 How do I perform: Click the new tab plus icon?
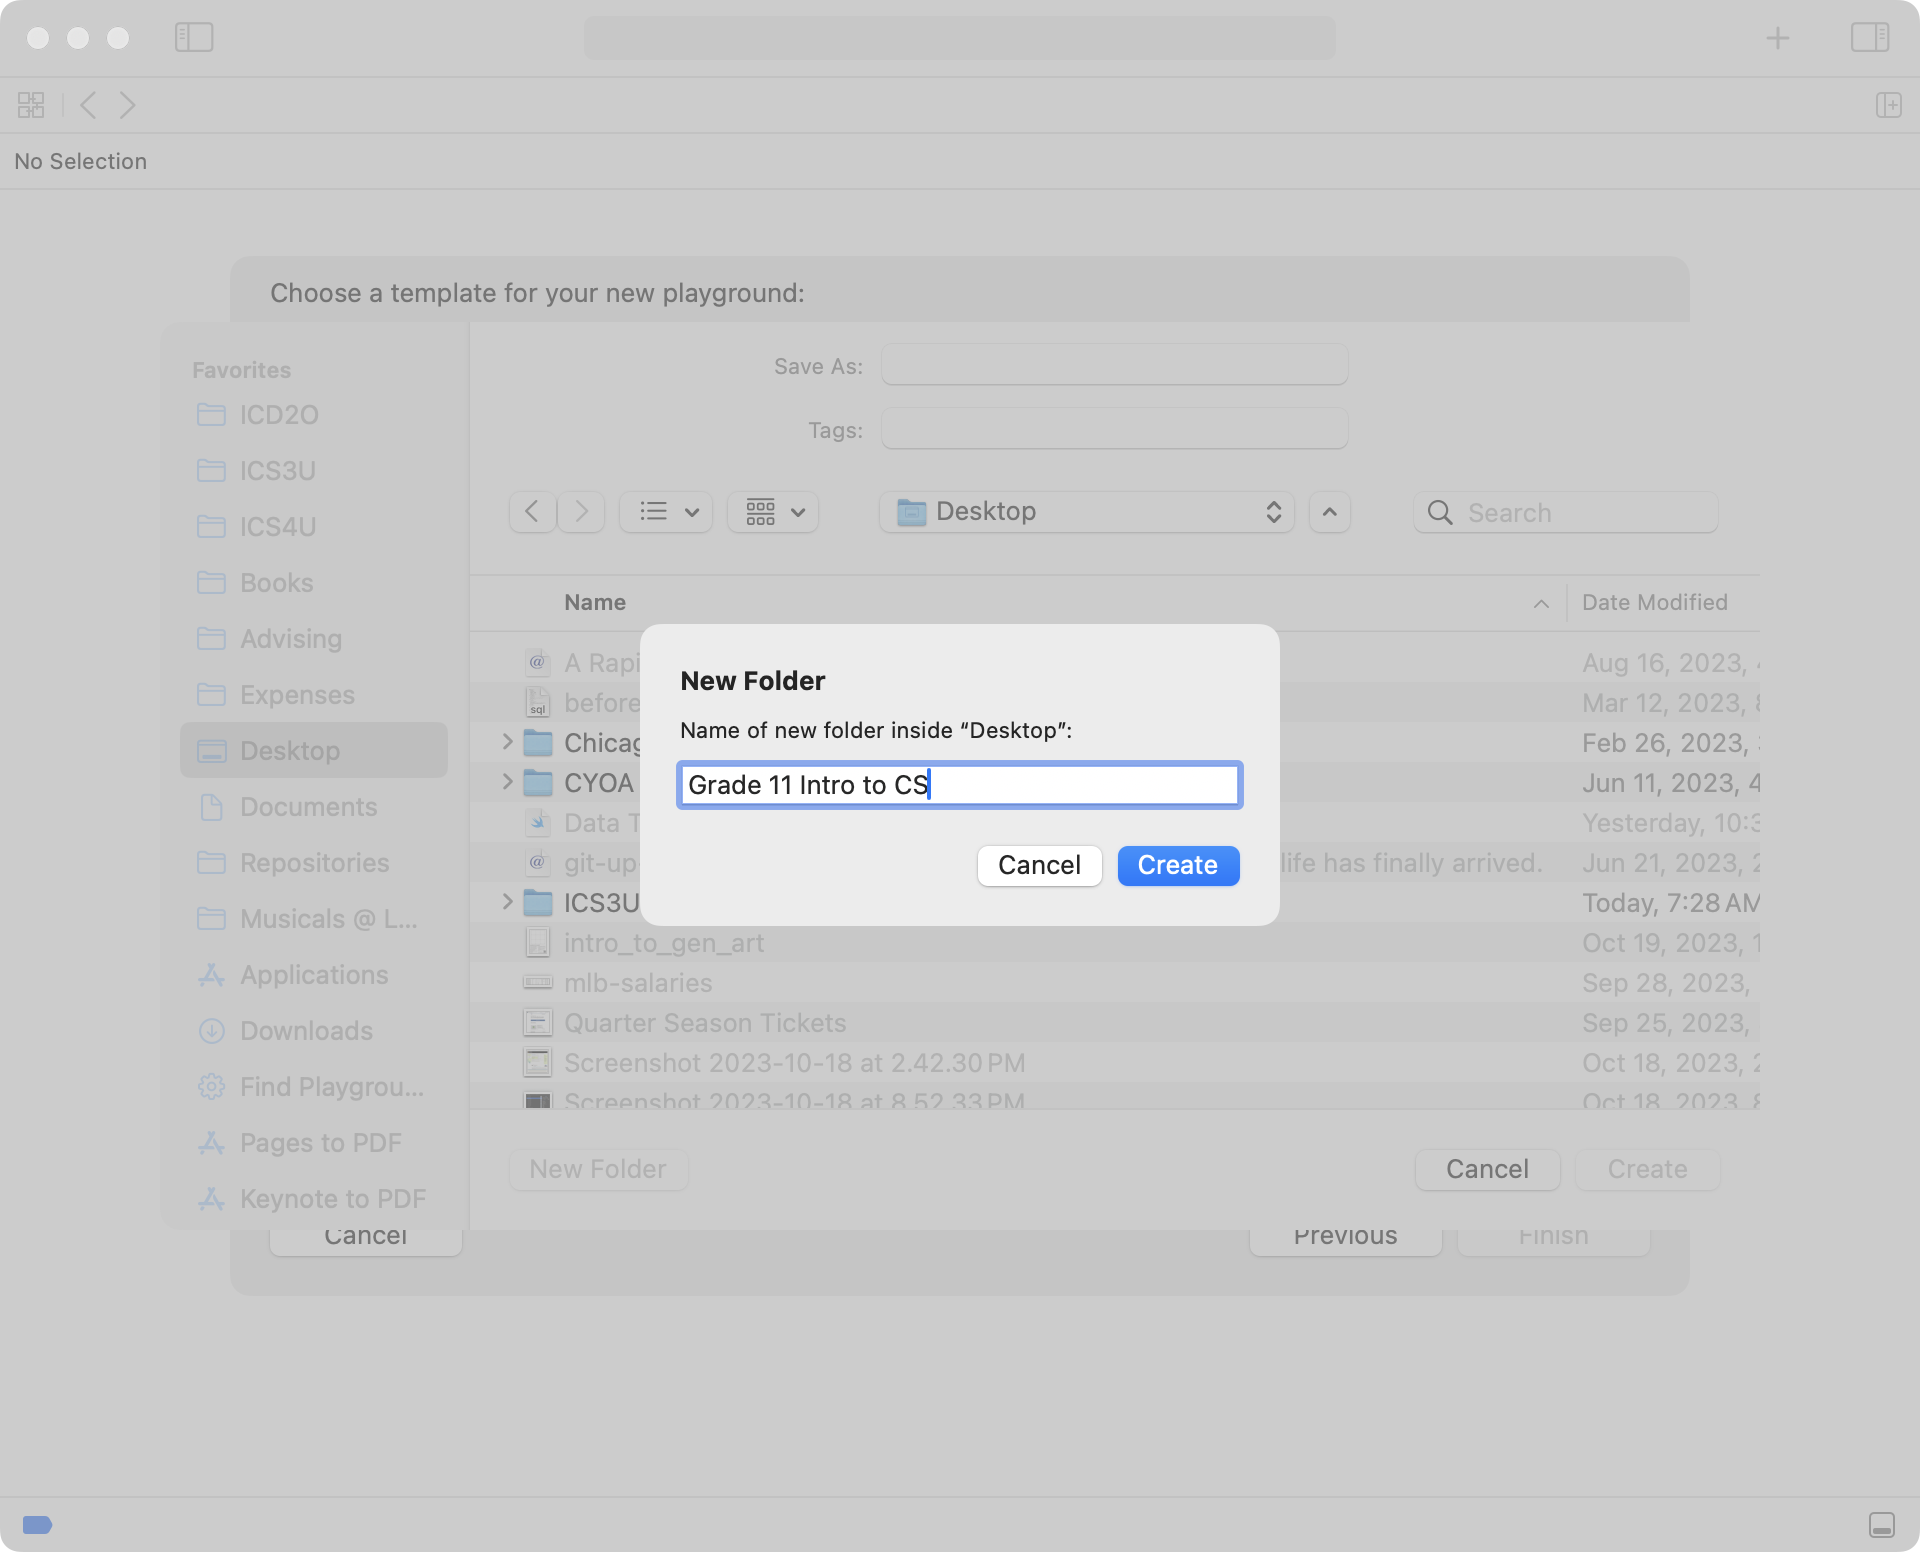pos(1778,37)
